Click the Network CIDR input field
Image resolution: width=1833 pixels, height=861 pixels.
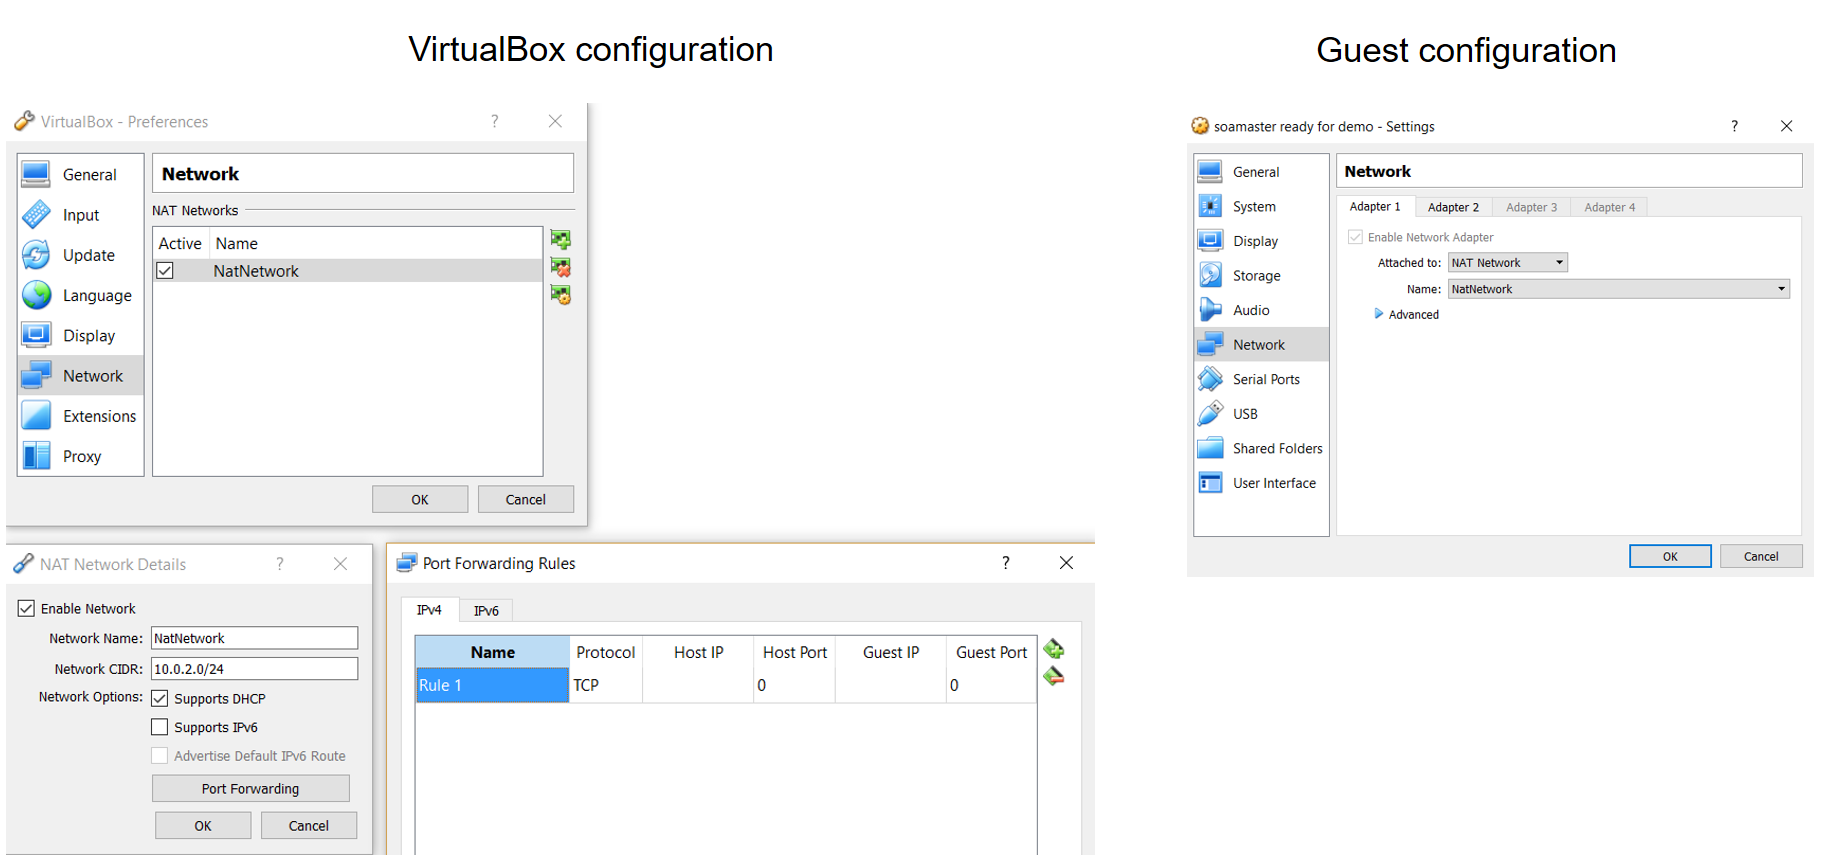[x=254, y=668]
